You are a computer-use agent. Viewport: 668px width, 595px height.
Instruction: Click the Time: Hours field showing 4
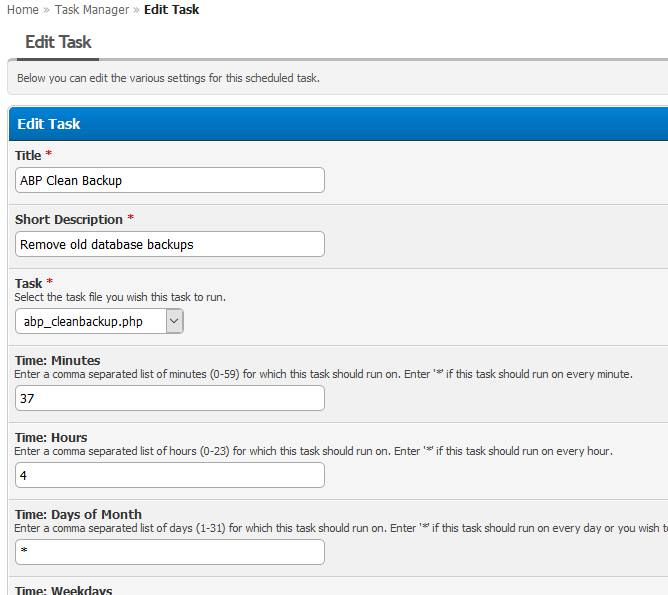tap(170, 475)
